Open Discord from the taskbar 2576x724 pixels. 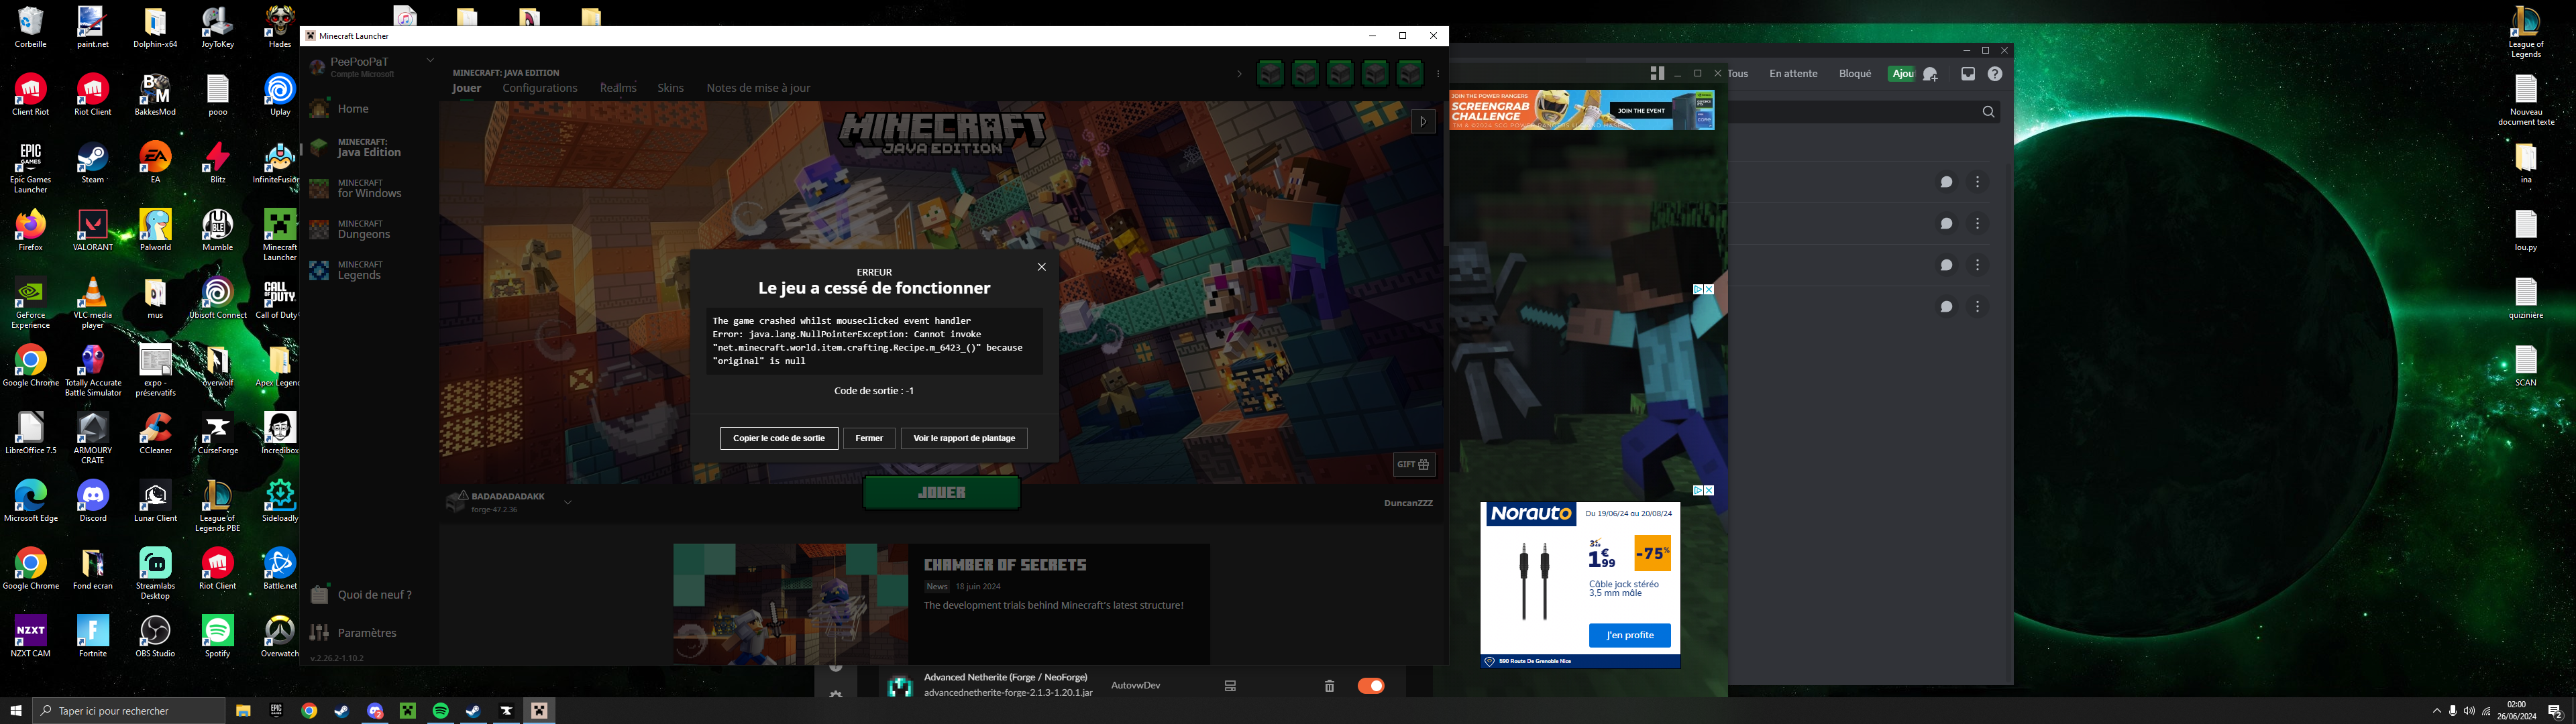point(375,711)
